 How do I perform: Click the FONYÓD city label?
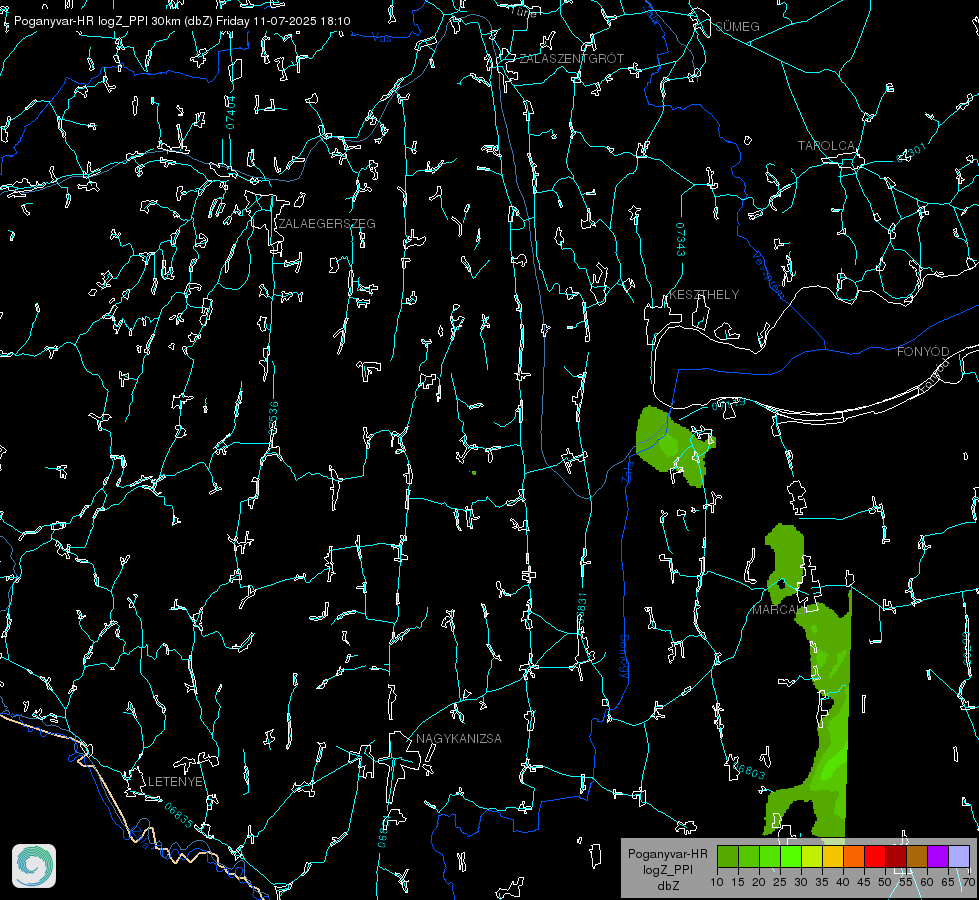tap(923, 352)
